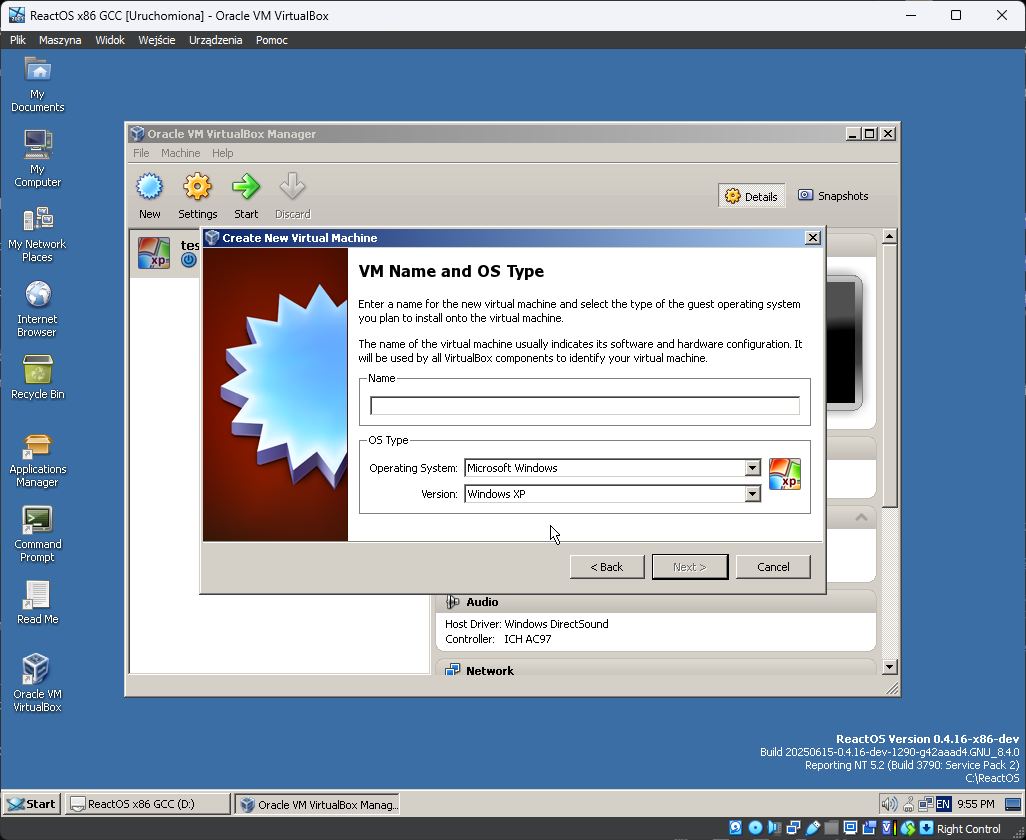Click the Audio section icon in details

452,602
